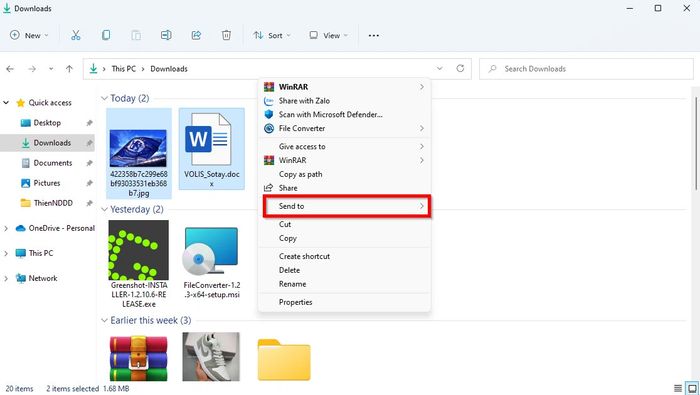Open the See more ellipsis menu

point(374,35)
